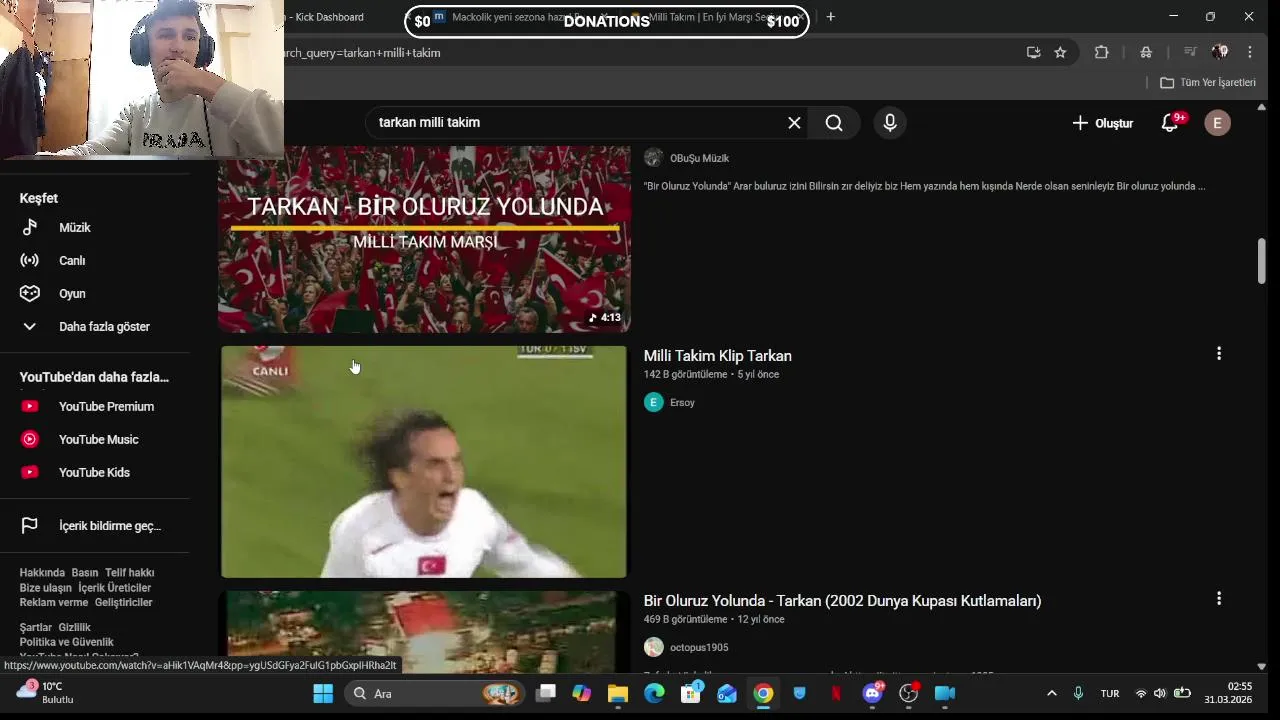Open YouTube notifications bell

1170,123
